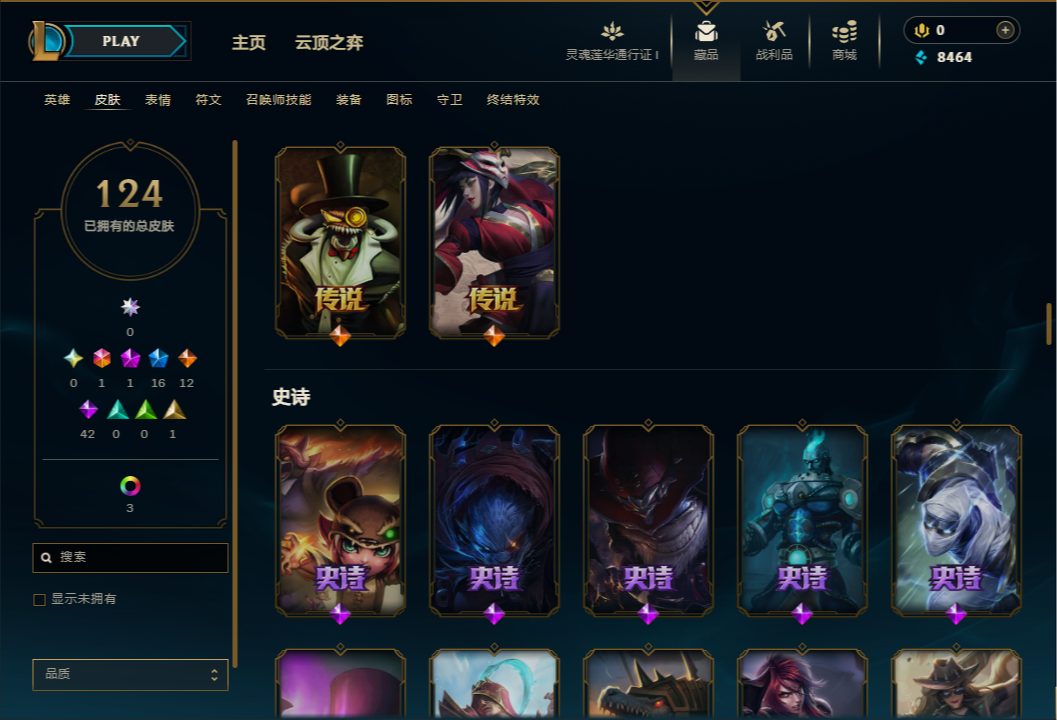Click the League of Legends logo icon
This screenshot has height=720, width=1057.
[46, 41]
